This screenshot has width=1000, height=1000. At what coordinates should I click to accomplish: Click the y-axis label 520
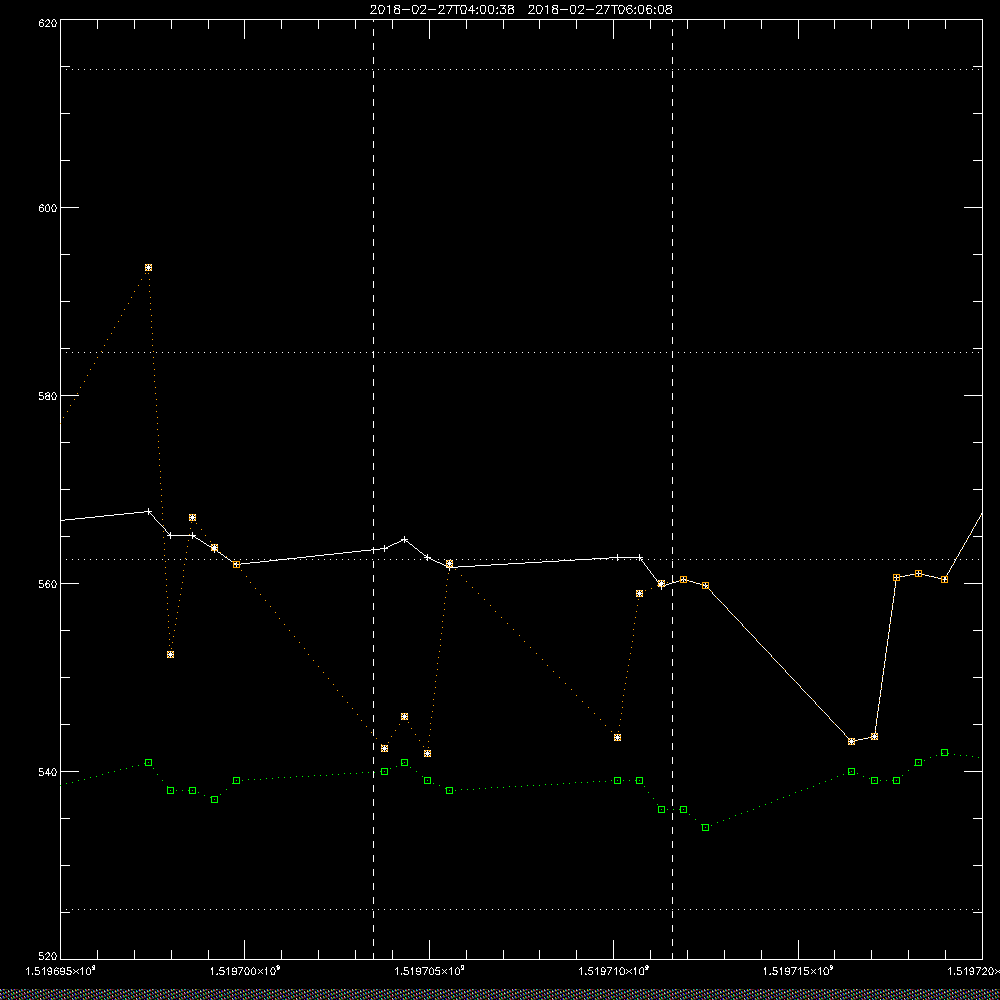coord(48,957)
